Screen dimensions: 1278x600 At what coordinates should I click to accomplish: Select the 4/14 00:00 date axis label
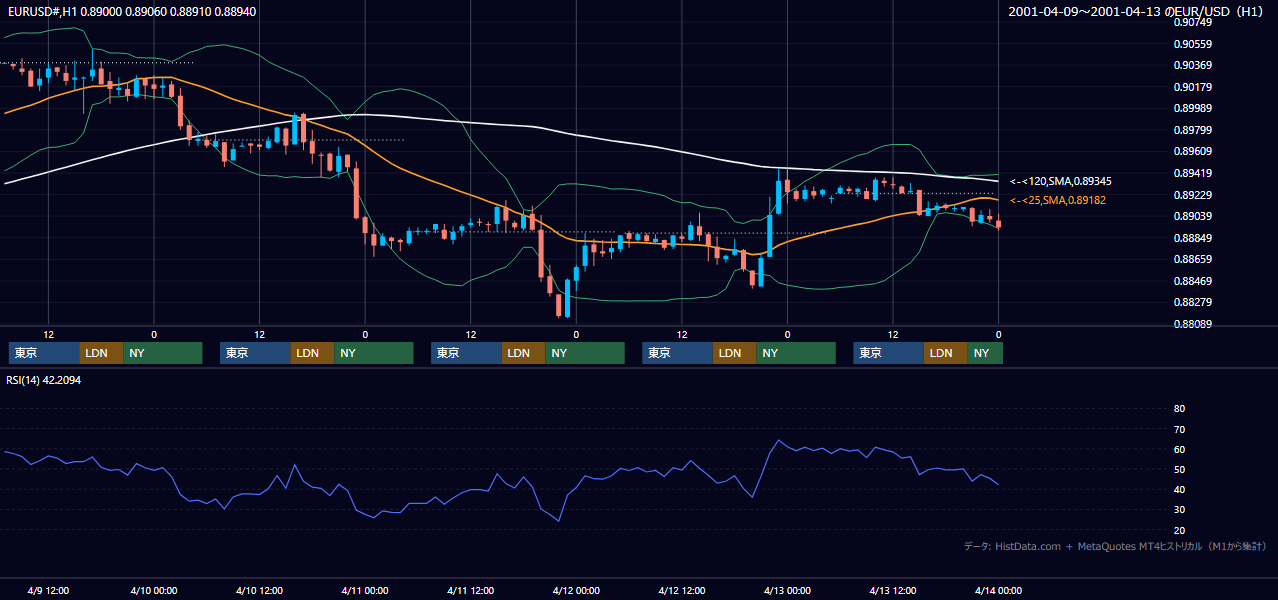point(997,590)
